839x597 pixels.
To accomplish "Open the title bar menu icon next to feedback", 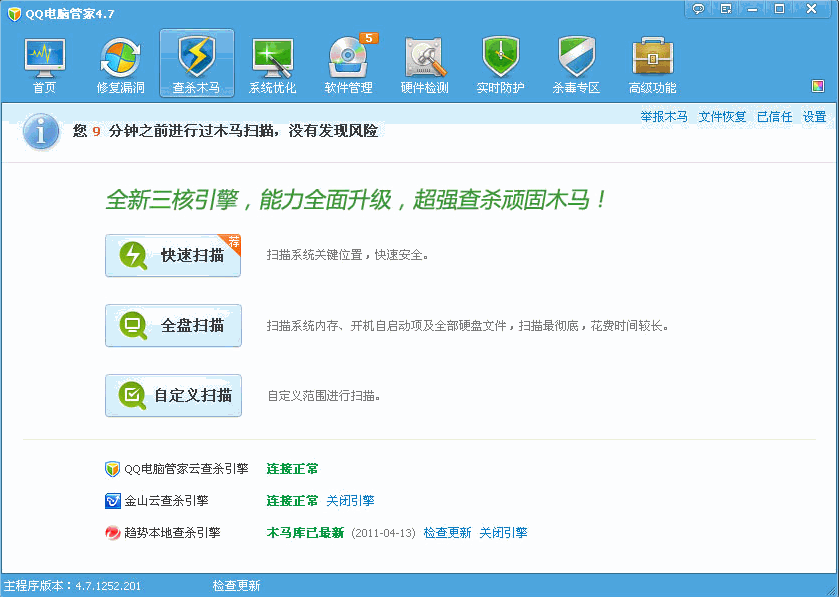I will (726, 9).
